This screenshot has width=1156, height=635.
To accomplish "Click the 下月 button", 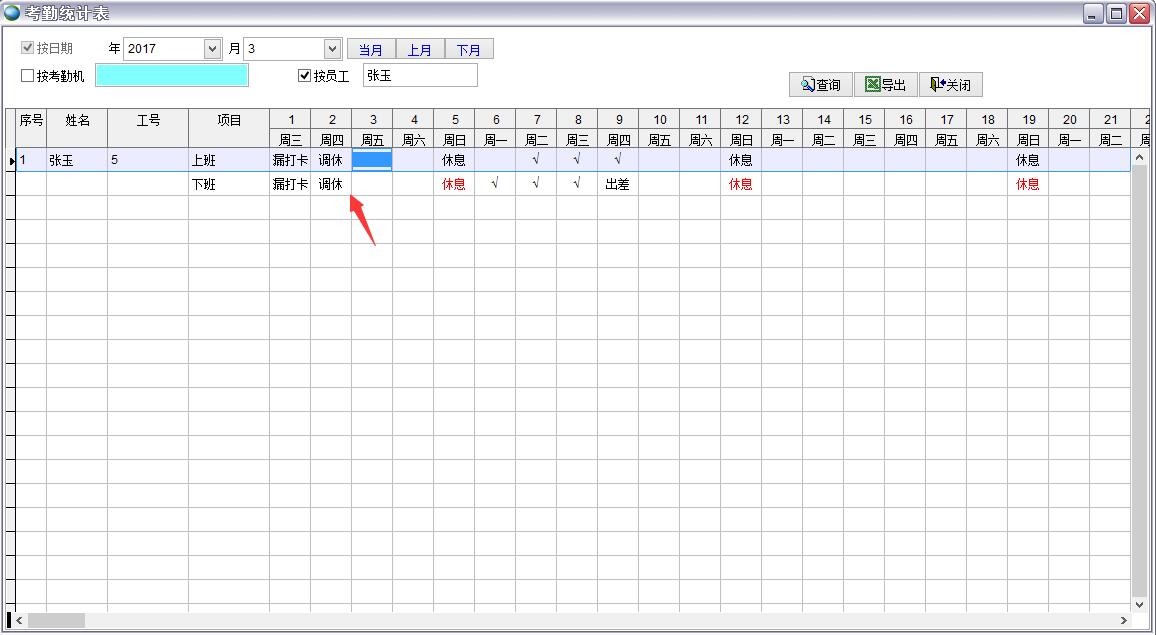I will click(470, 48).
